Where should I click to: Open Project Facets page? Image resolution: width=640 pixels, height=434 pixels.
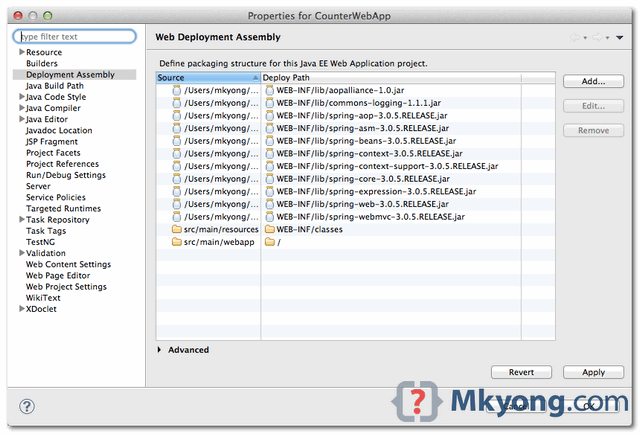click(53, 153)
